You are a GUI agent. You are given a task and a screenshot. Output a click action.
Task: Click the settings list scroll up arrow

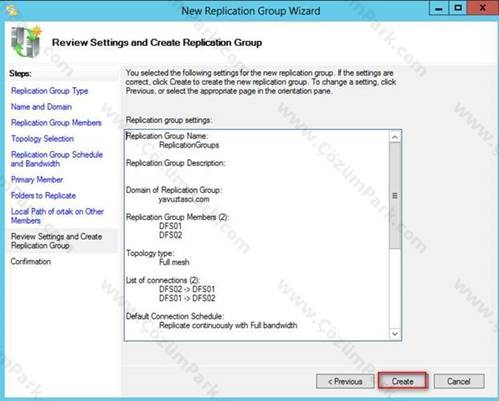click(x=395, y=137)
